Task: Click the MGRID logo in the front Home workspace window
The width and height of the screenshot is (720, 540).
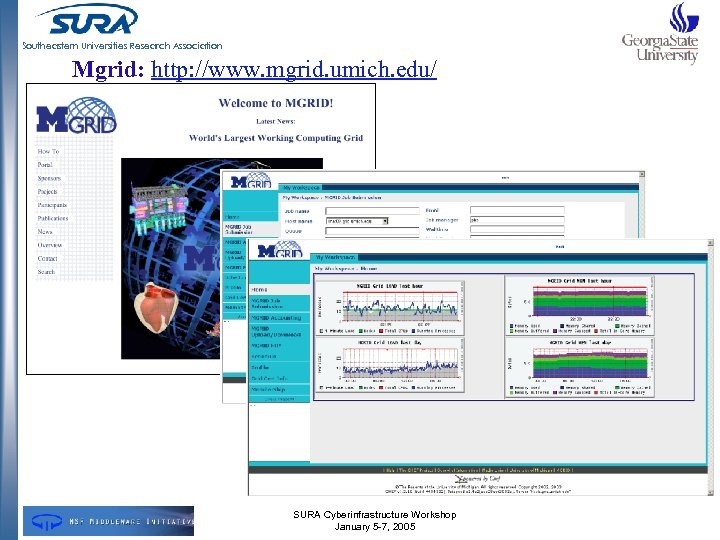Action: click(280, 250)
